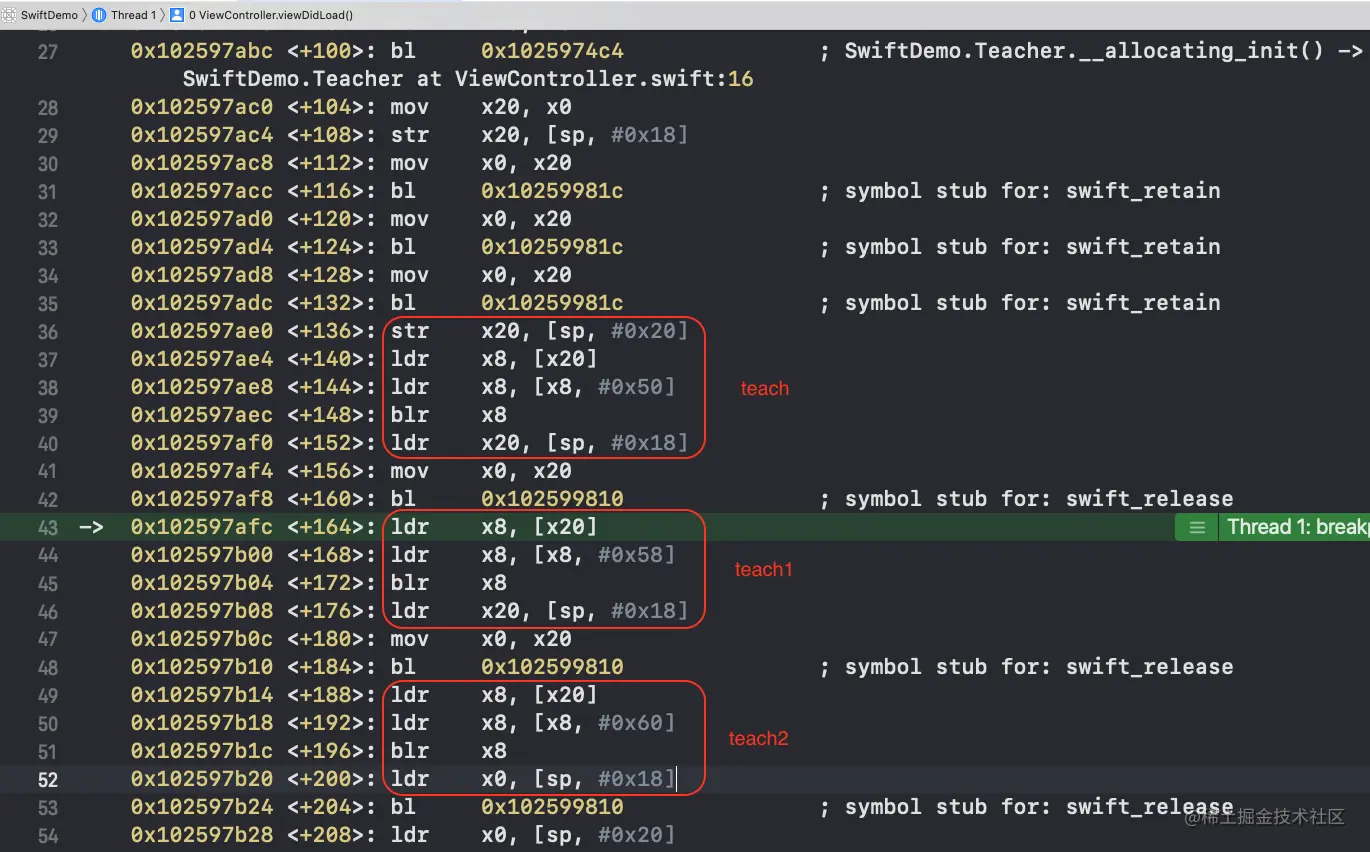
Task: Open Thread 1 in the jump bar
Action: tap(134, 15)
